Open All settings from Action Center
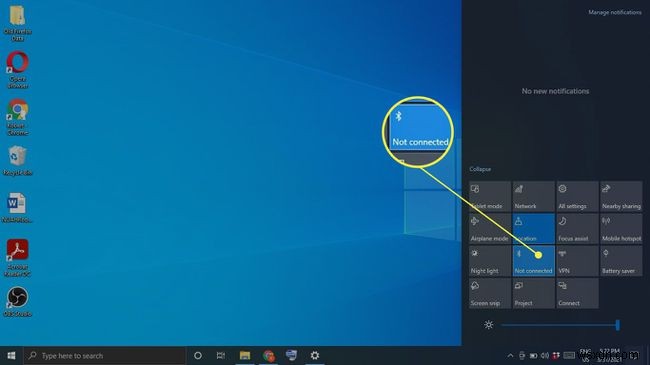Screen dimensions: 650x365 point(577,196)
